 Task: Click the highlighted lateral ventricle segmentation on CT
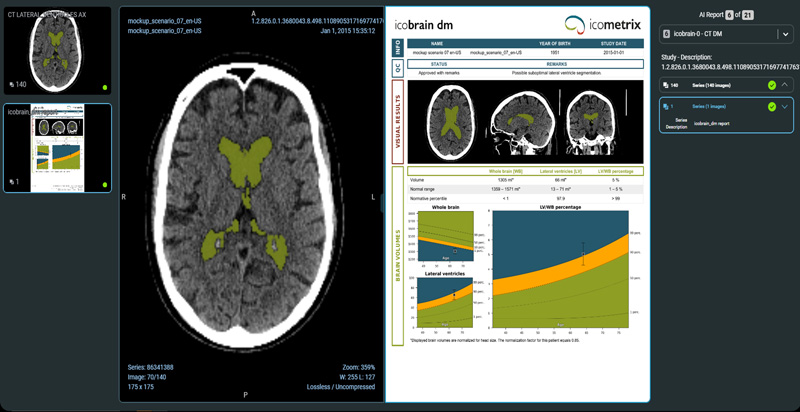click(x=246, y=161)
